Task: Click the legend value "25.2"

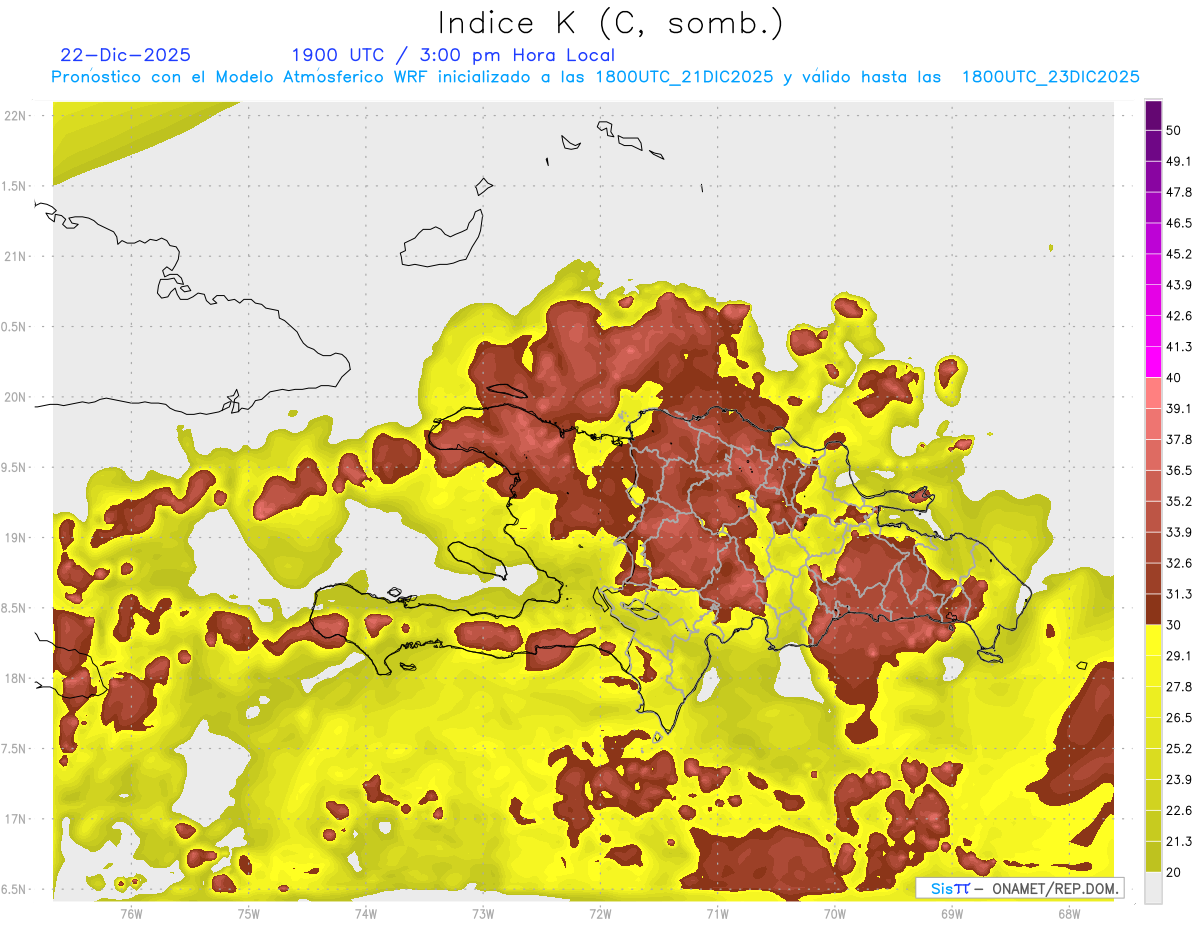Action: [1179, 748]
